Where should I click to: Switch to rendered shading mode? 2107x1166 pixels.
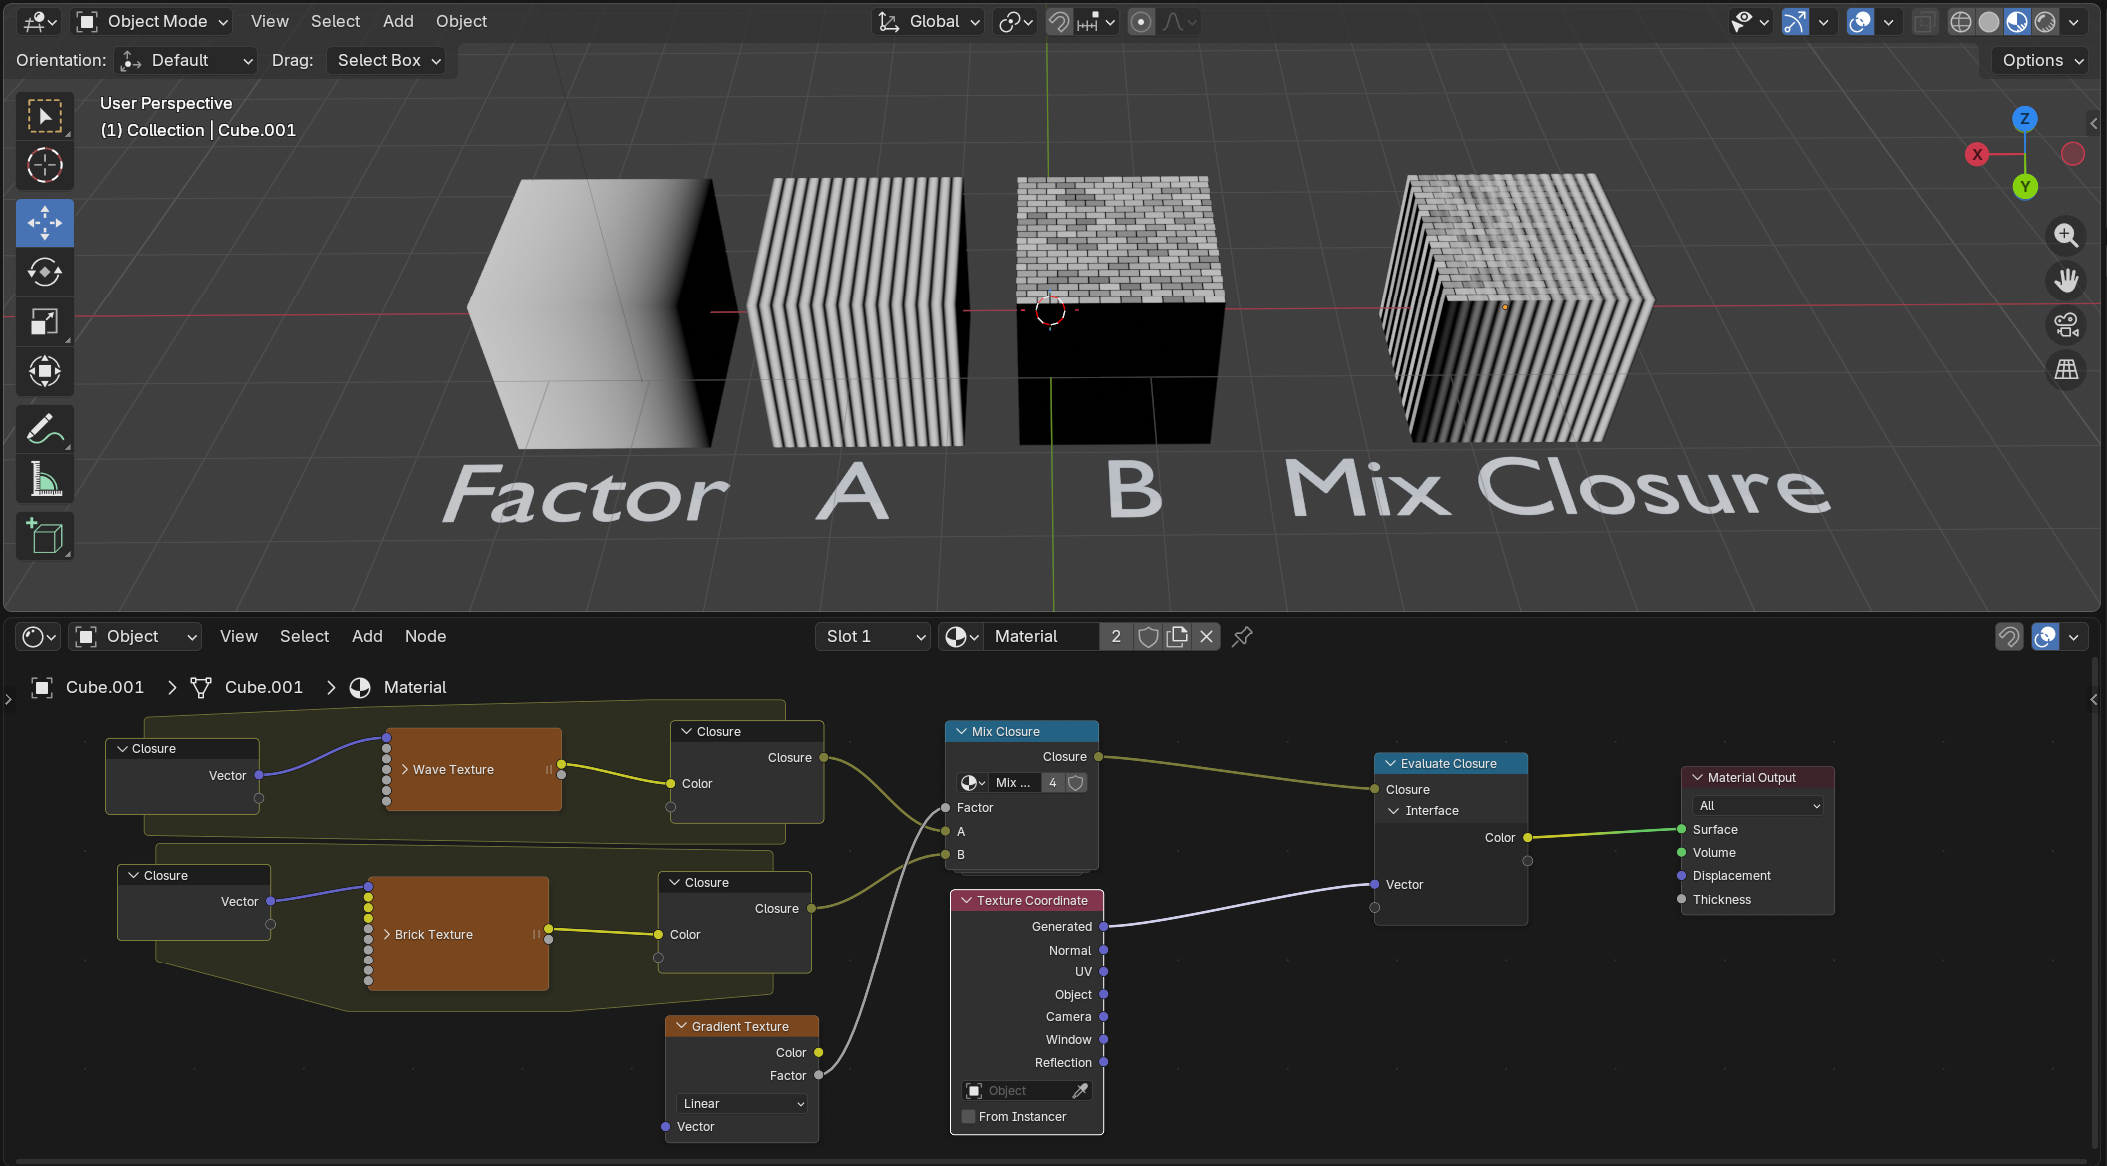2045,22
